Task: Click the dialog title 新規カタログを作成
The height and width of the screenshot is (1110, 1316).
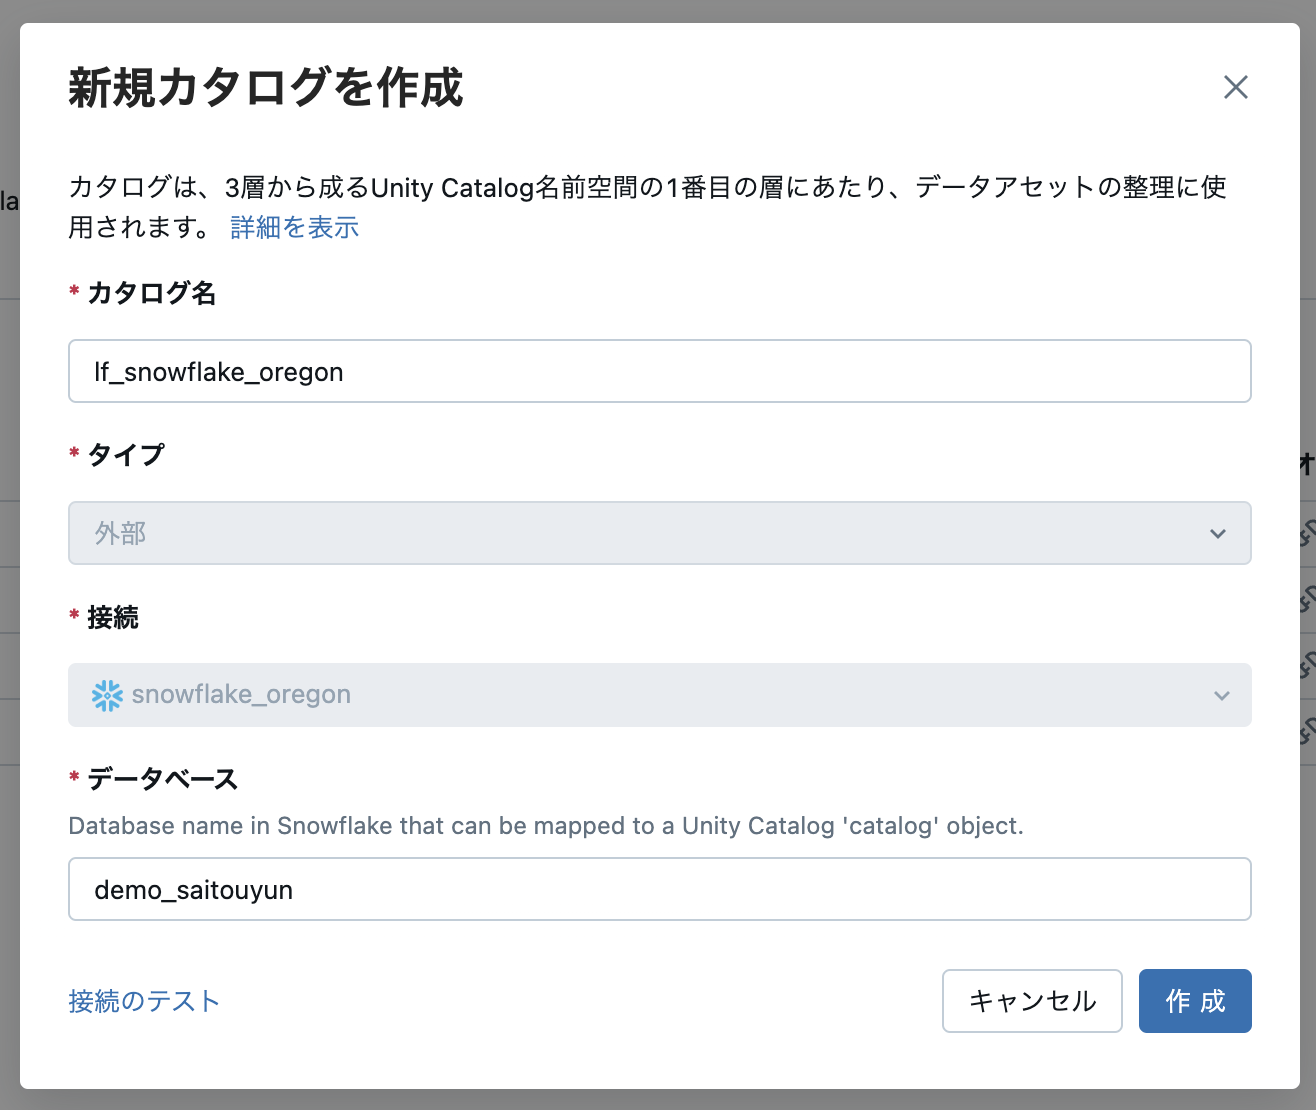Action: (266, 88)
